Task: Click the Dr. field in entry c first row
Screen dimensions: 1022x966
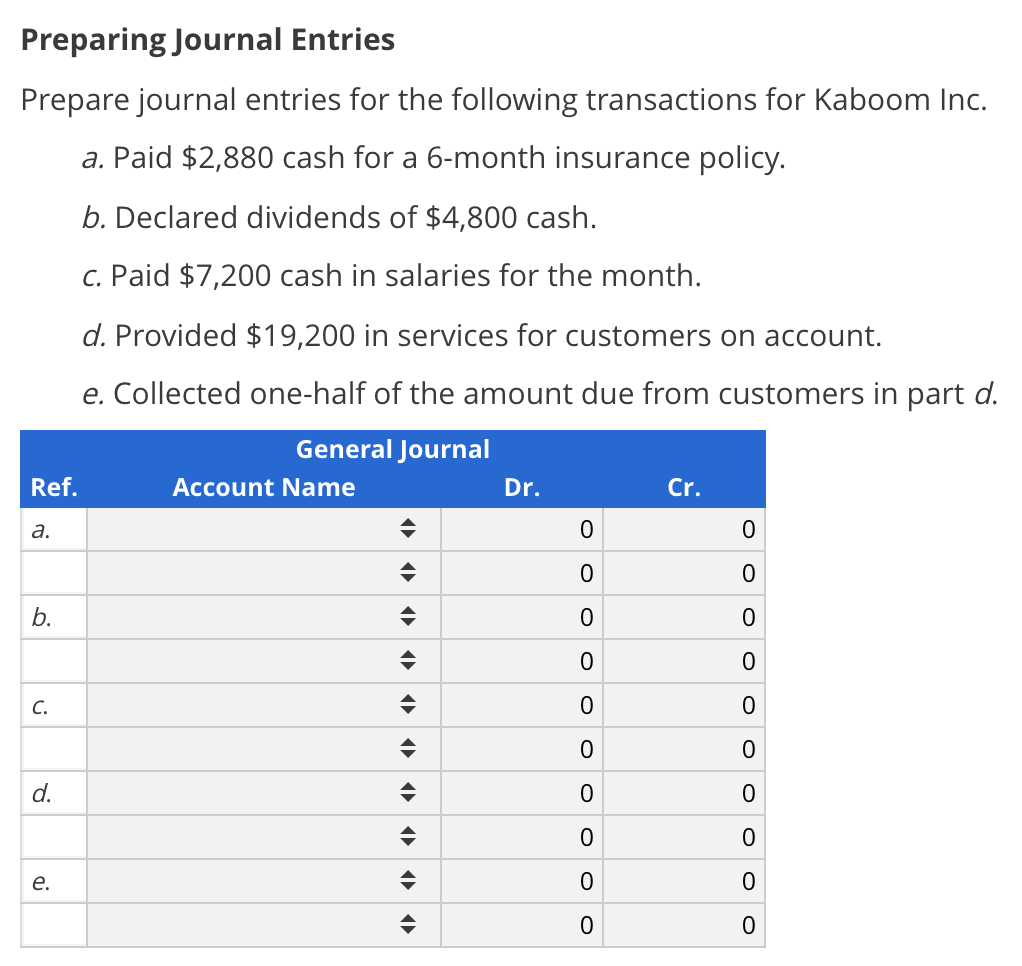Action: 521,705
